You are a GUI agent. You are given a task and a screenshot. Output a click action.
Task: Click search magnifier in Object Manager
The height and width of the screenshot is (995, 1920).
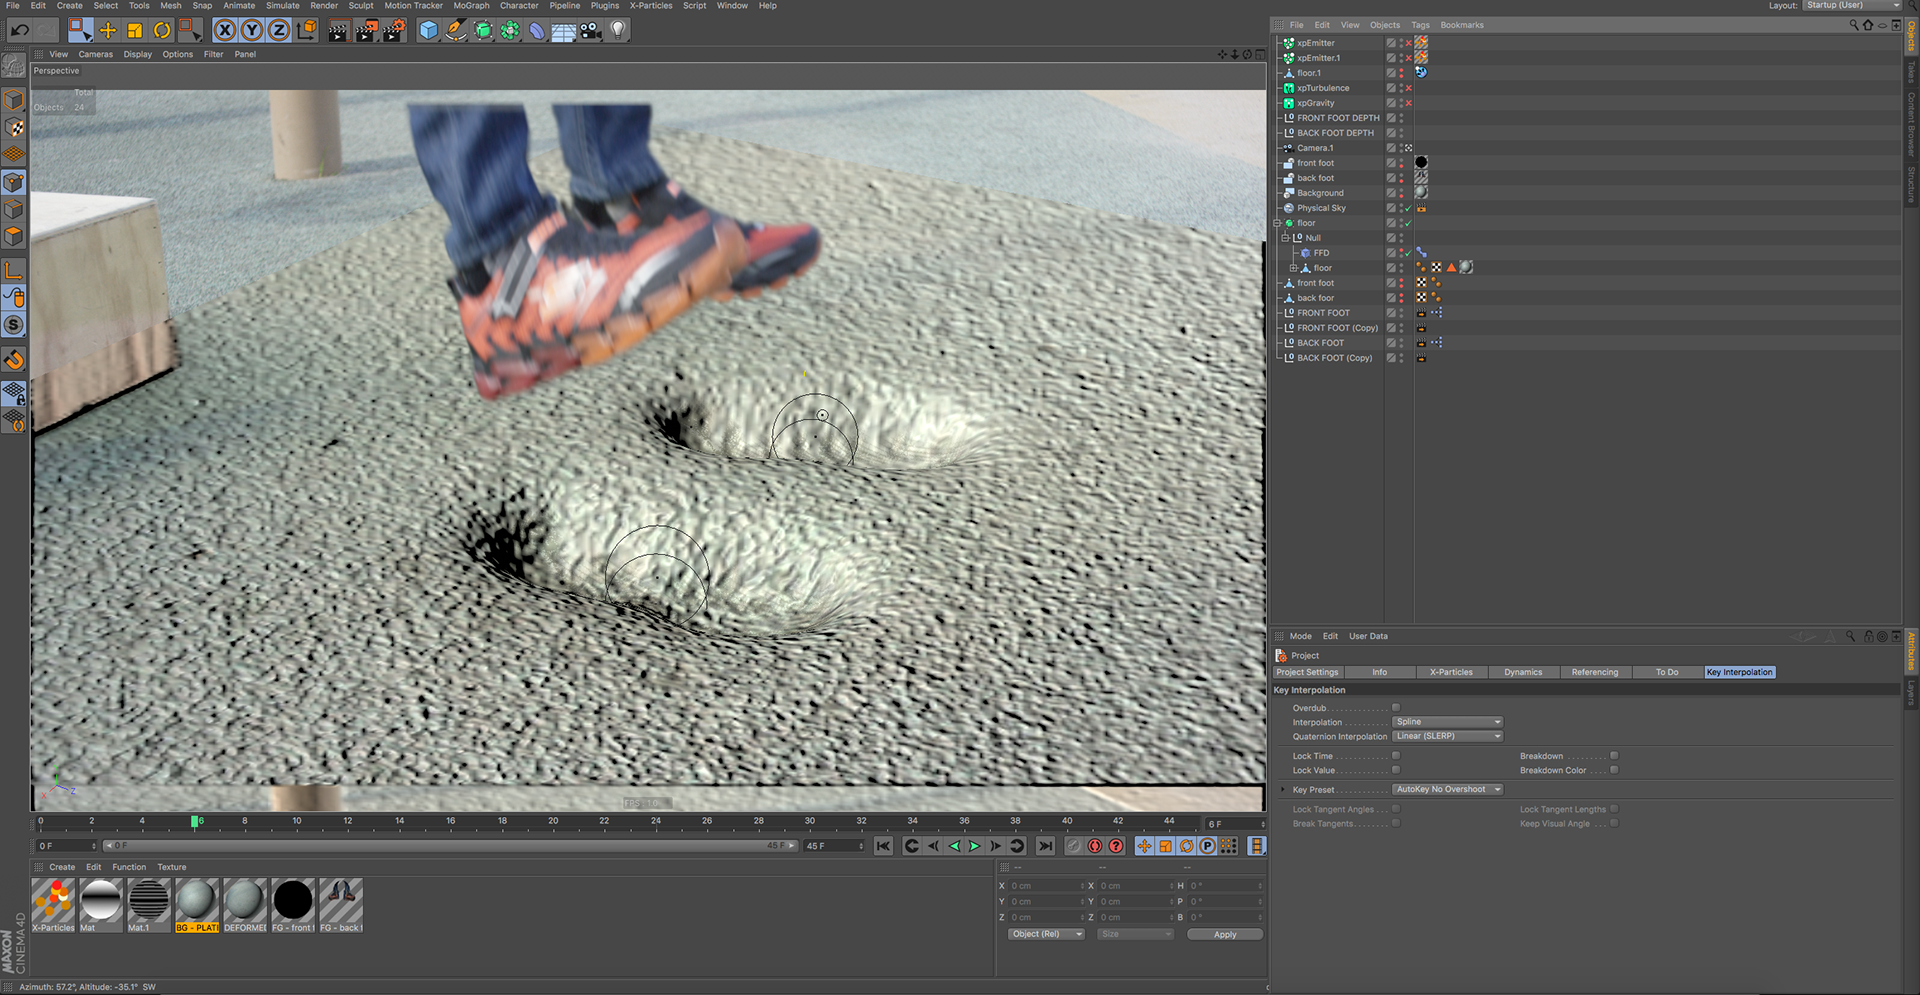(x=1853, y=25)
